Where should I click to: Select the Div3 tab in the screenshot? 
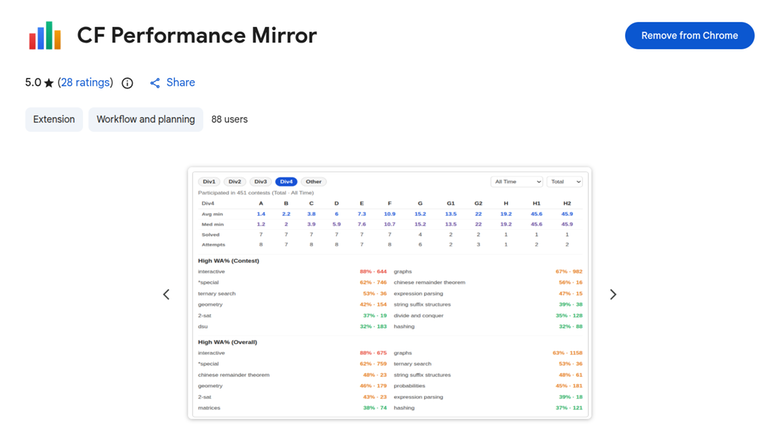click(261, 182)
